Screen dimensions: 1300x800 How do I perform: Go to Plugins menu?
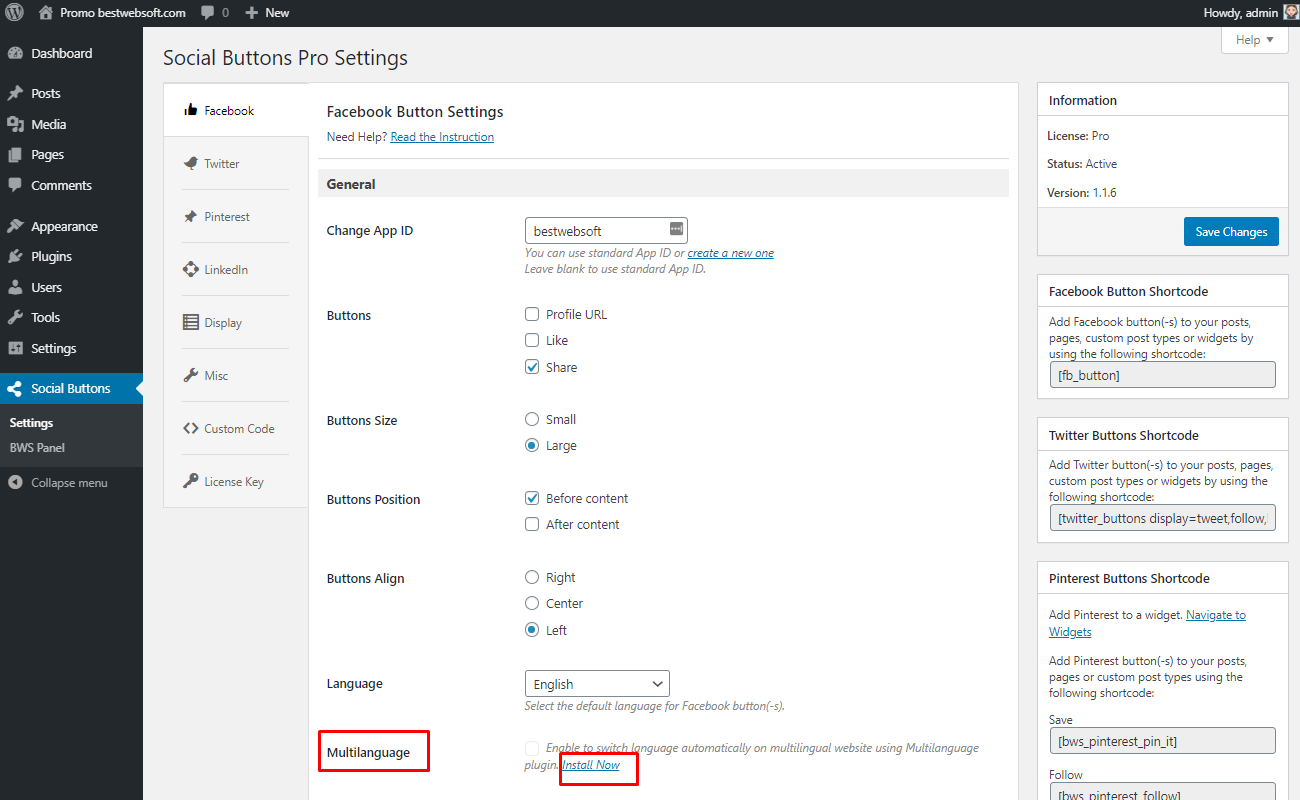[52, 256]
